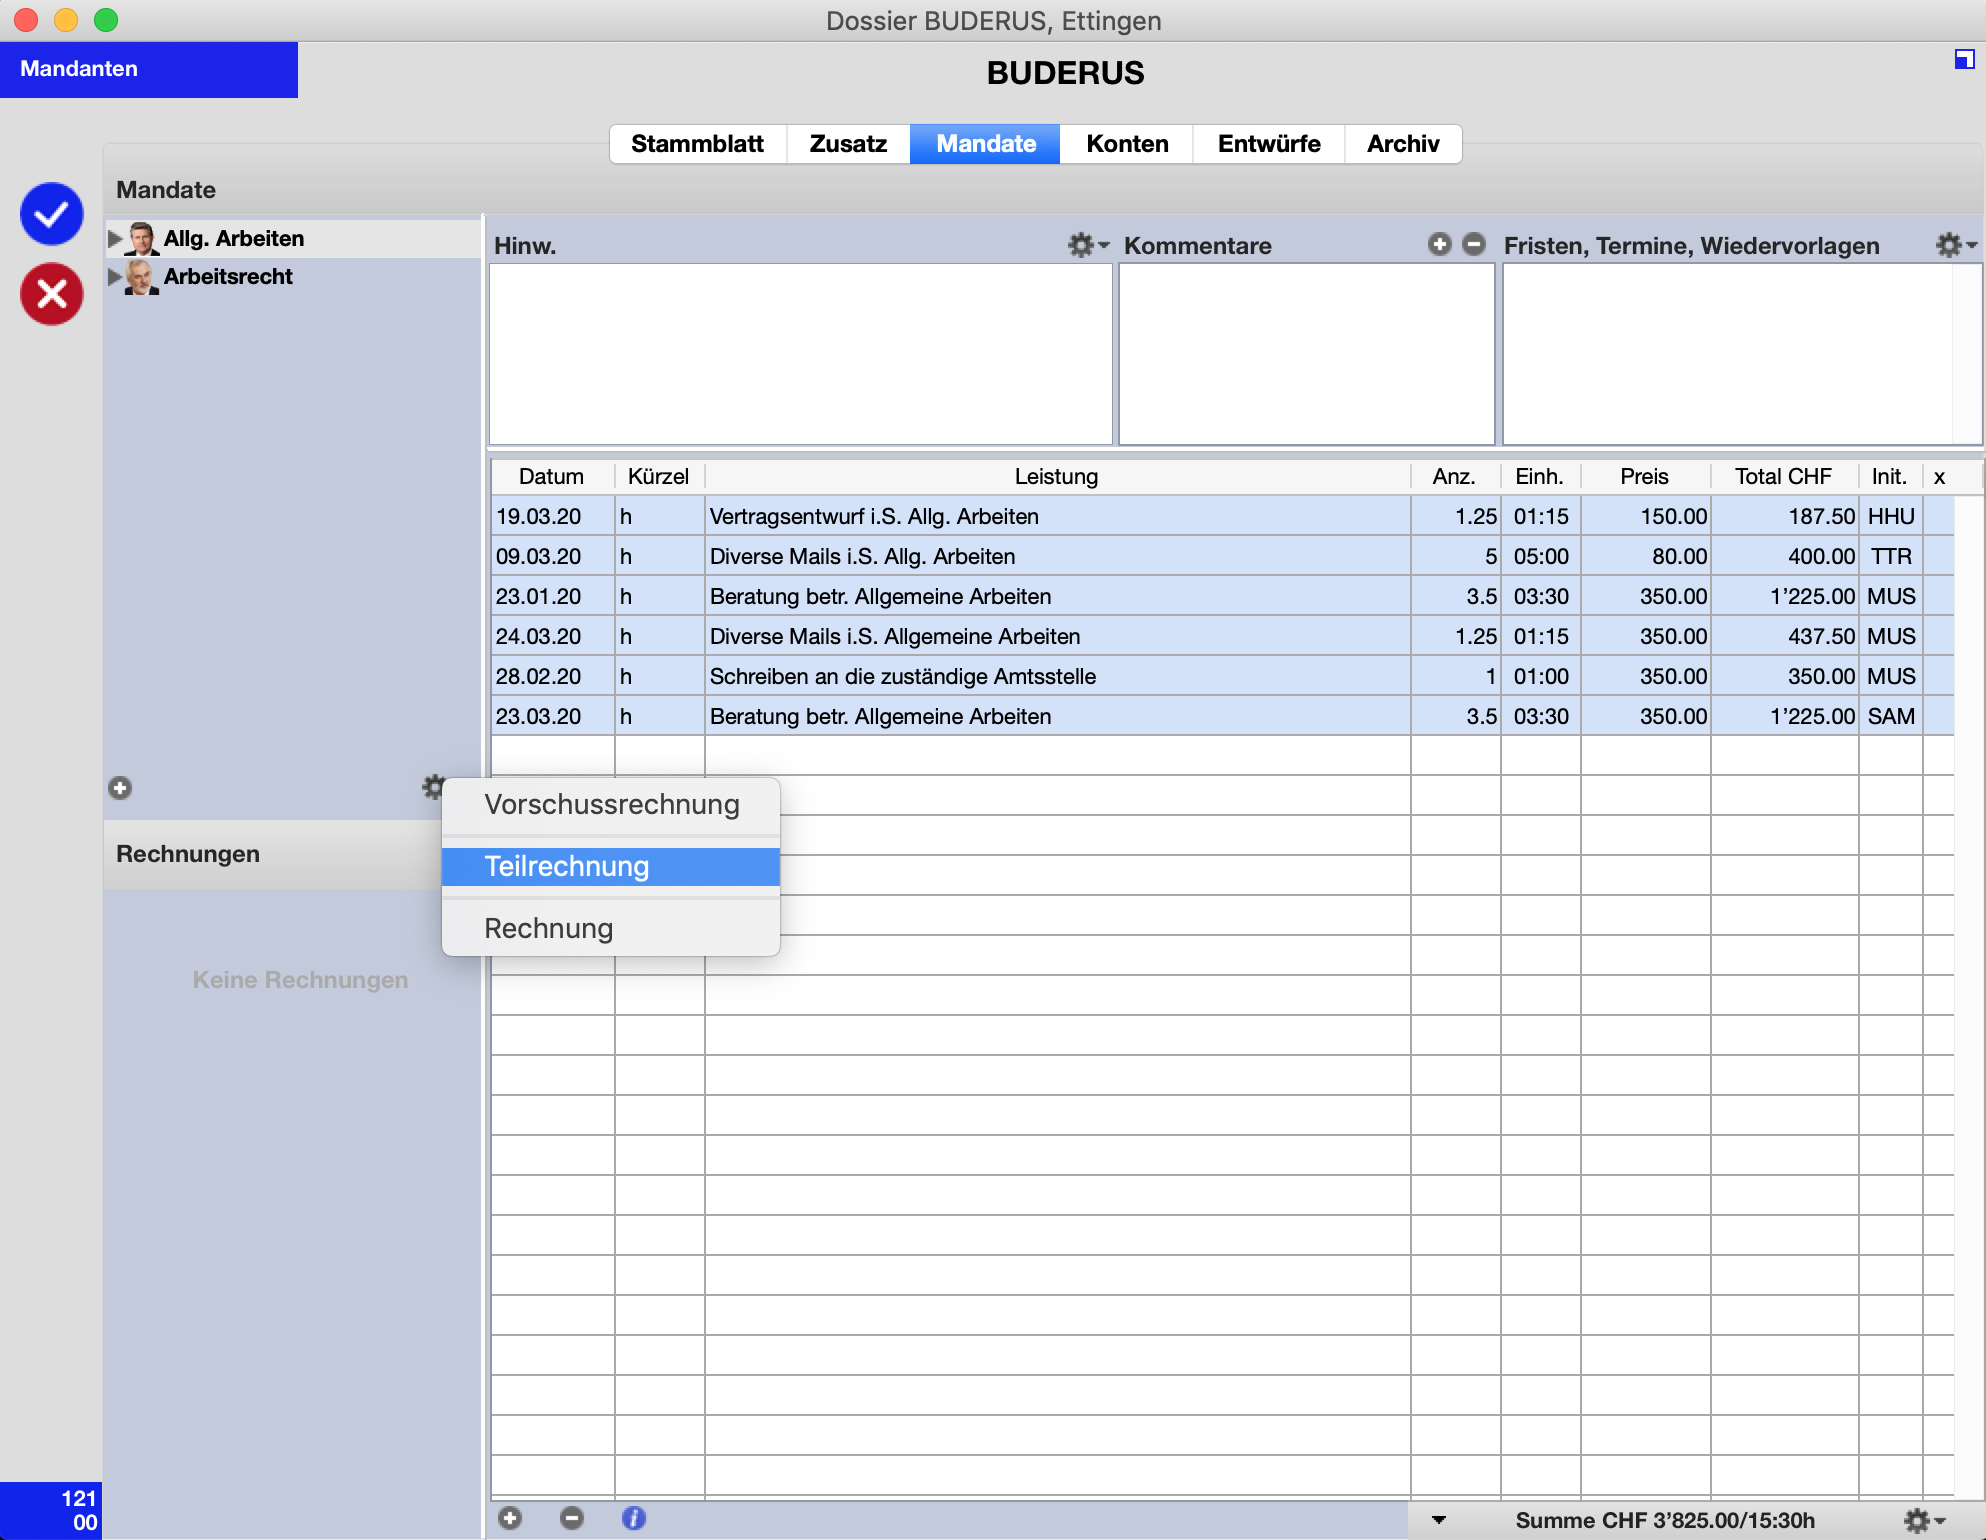Open the Hinw. gear menu
Image resolution: width=1986 pixels, height=1540 pixels.
[x=1087, y=245]
